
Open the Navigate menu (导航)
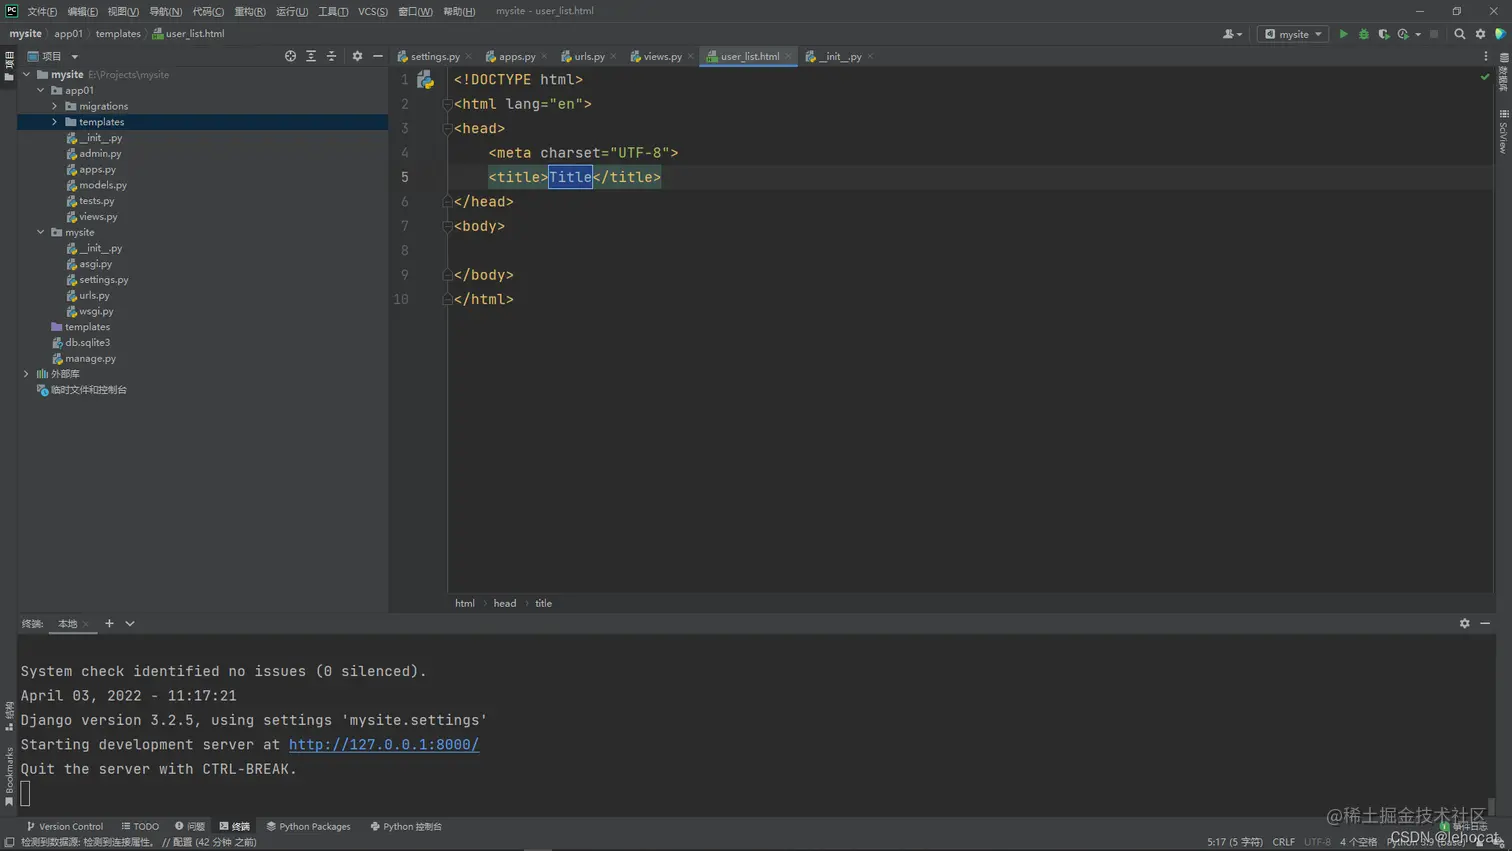tap(166, 11)
